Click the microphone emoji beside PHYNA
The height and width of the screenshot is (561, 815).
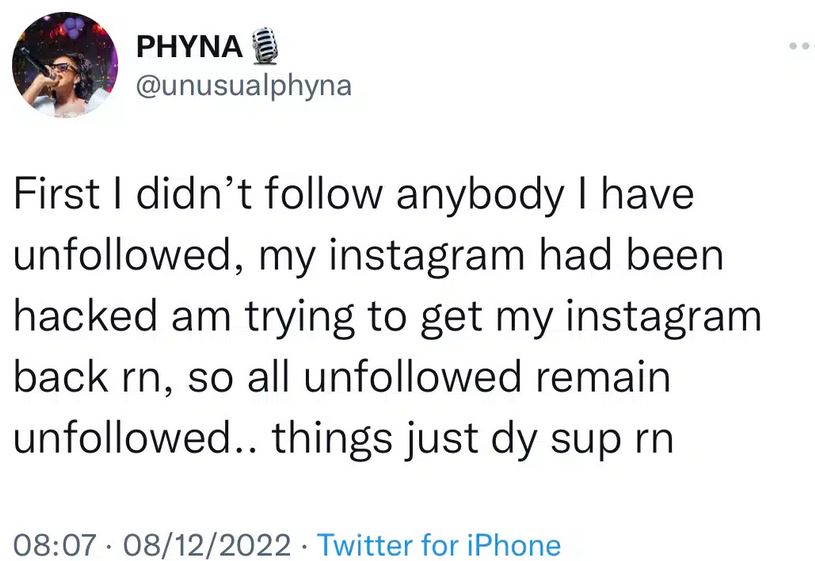pos(260,46)
